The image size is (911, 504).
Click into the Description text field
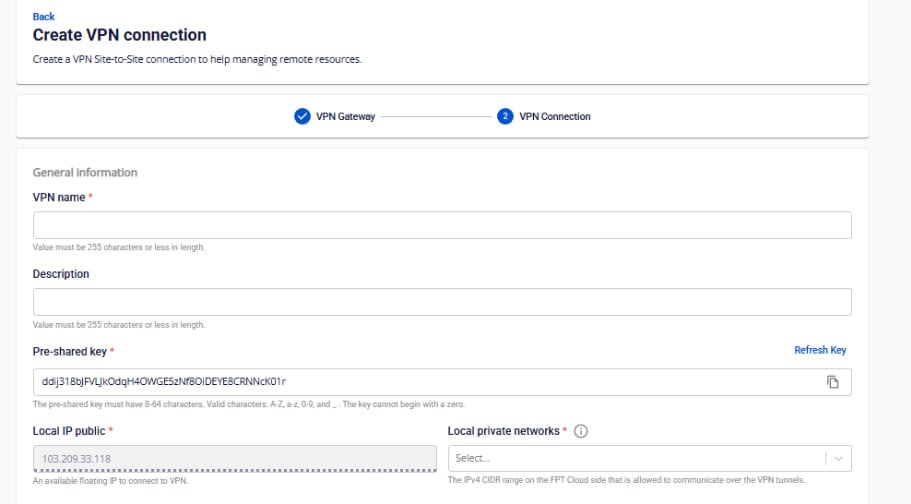(x=442, y=302)
